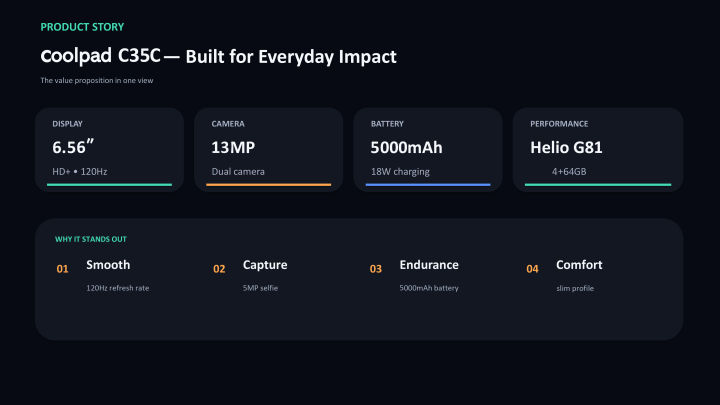Image resolution: width=720 pixels, height=405 pixels.
Task: Click the green bar under Performance card
Action: (x=598, y=185)
